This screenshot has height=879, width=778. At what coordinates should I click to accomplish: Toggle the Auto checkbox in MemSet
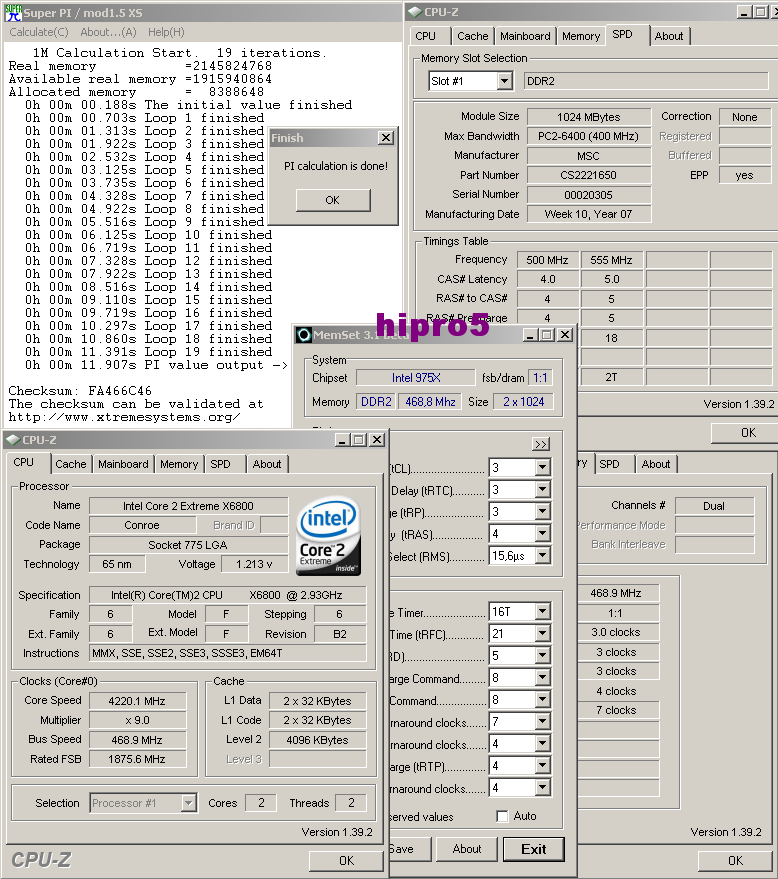click(502, 816)
